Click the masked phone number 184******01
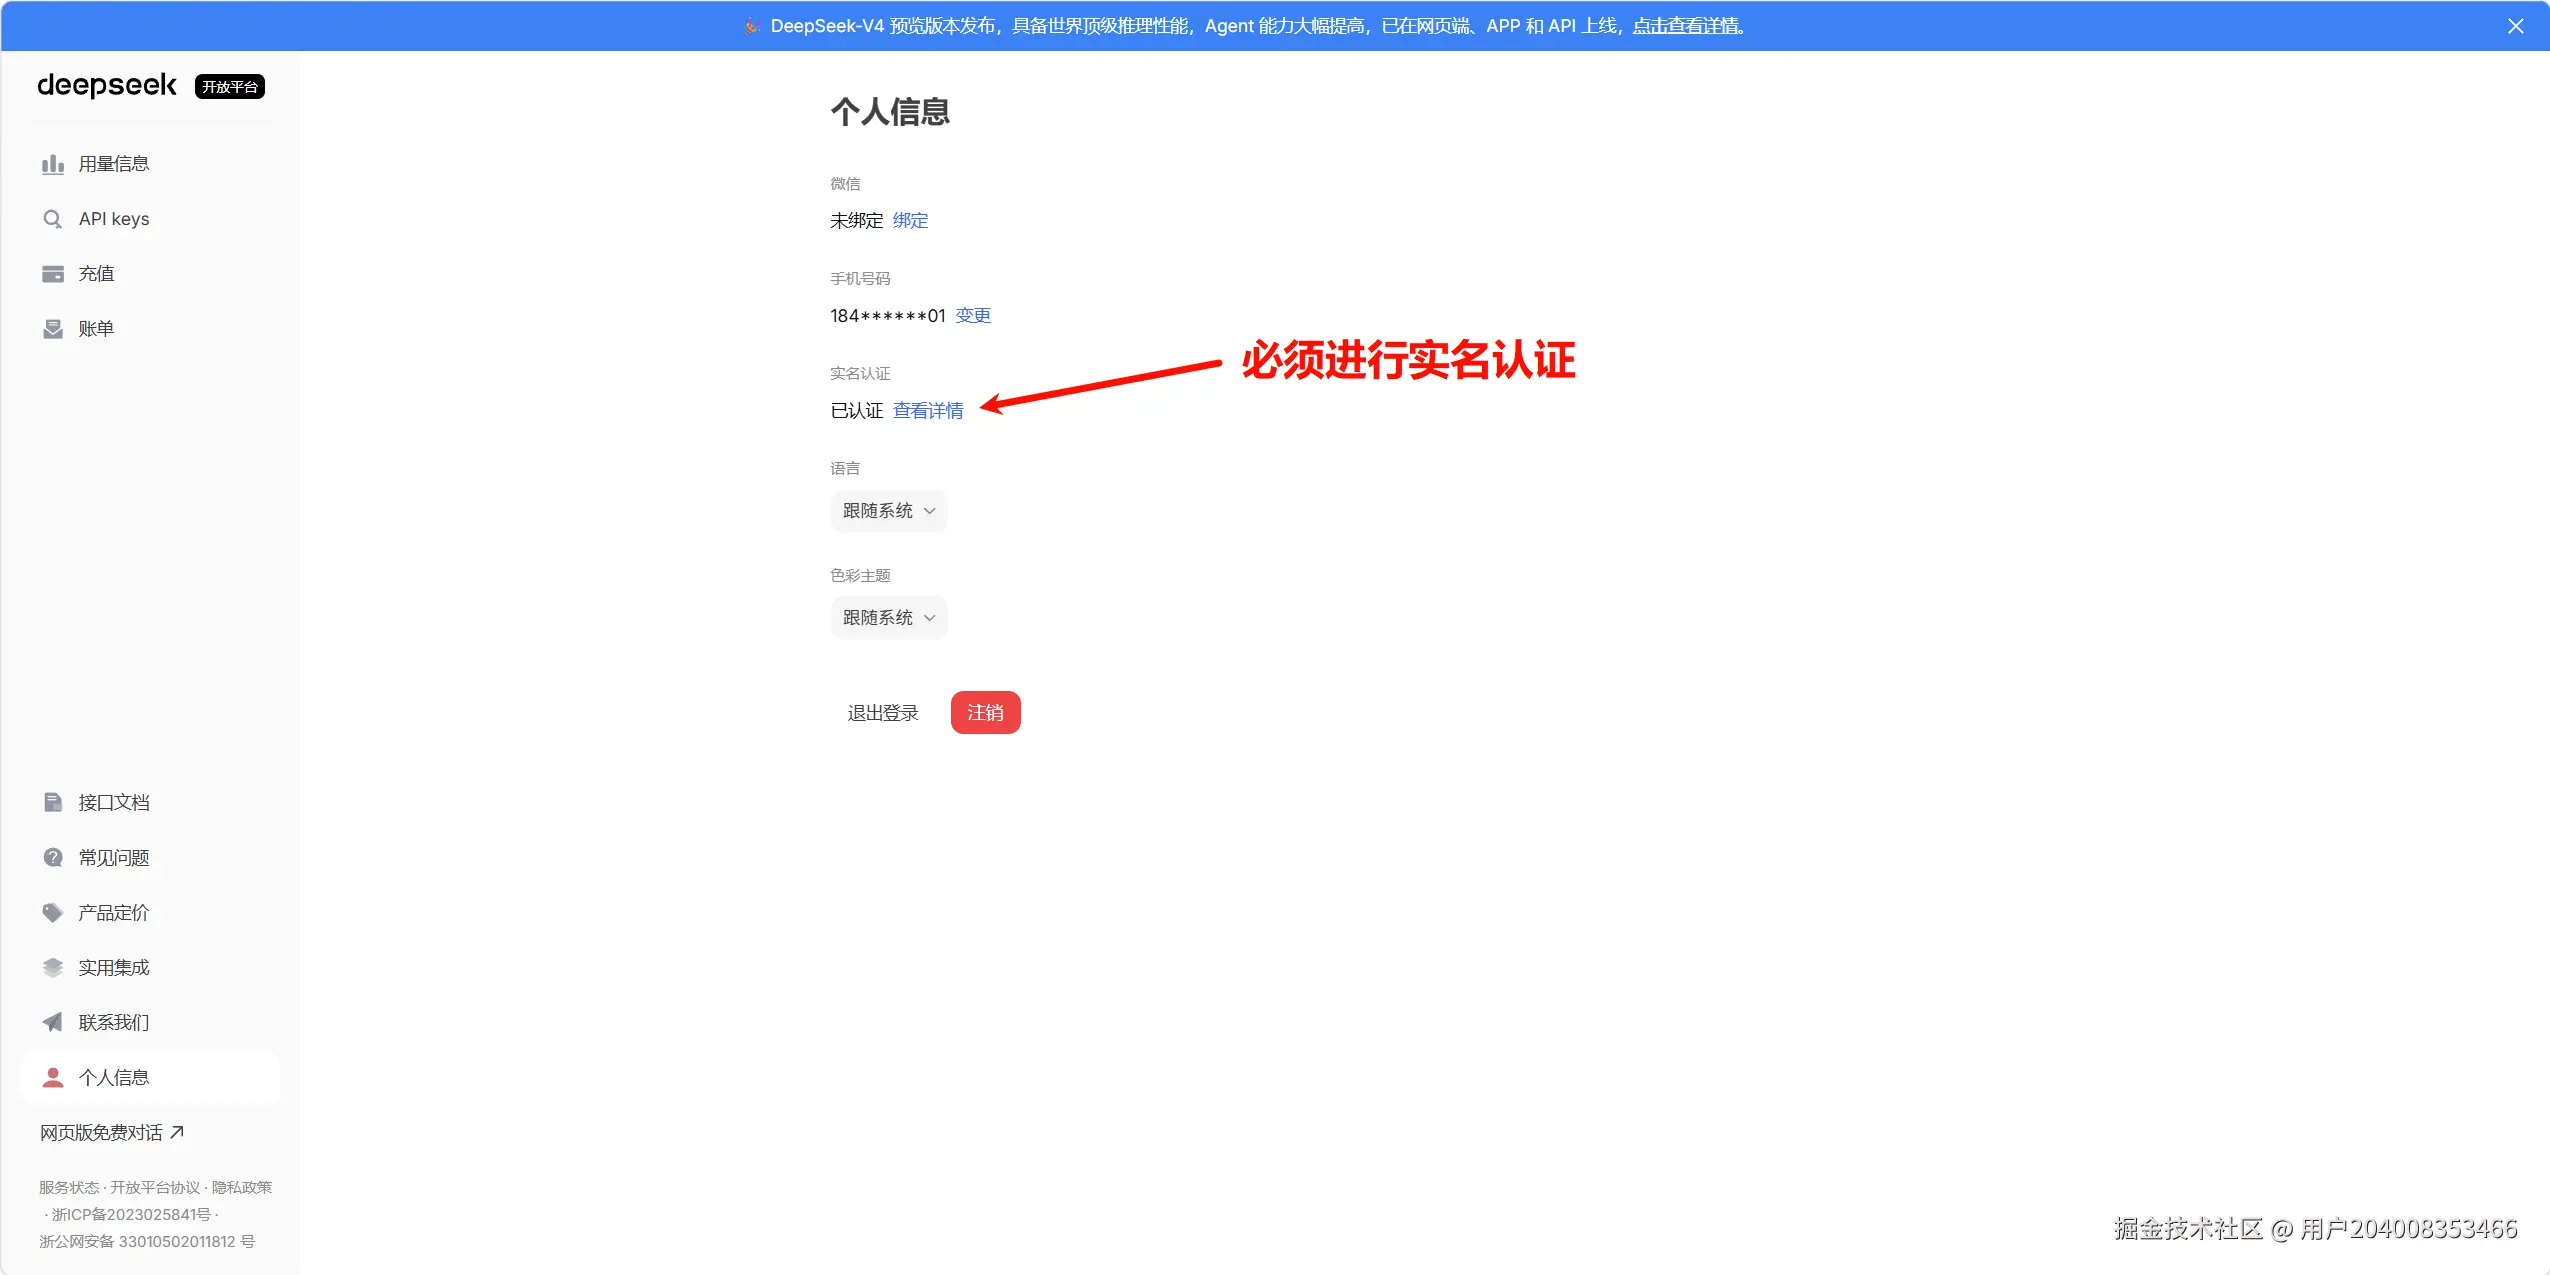The image size is (2550, 1275). click(888, 315)
